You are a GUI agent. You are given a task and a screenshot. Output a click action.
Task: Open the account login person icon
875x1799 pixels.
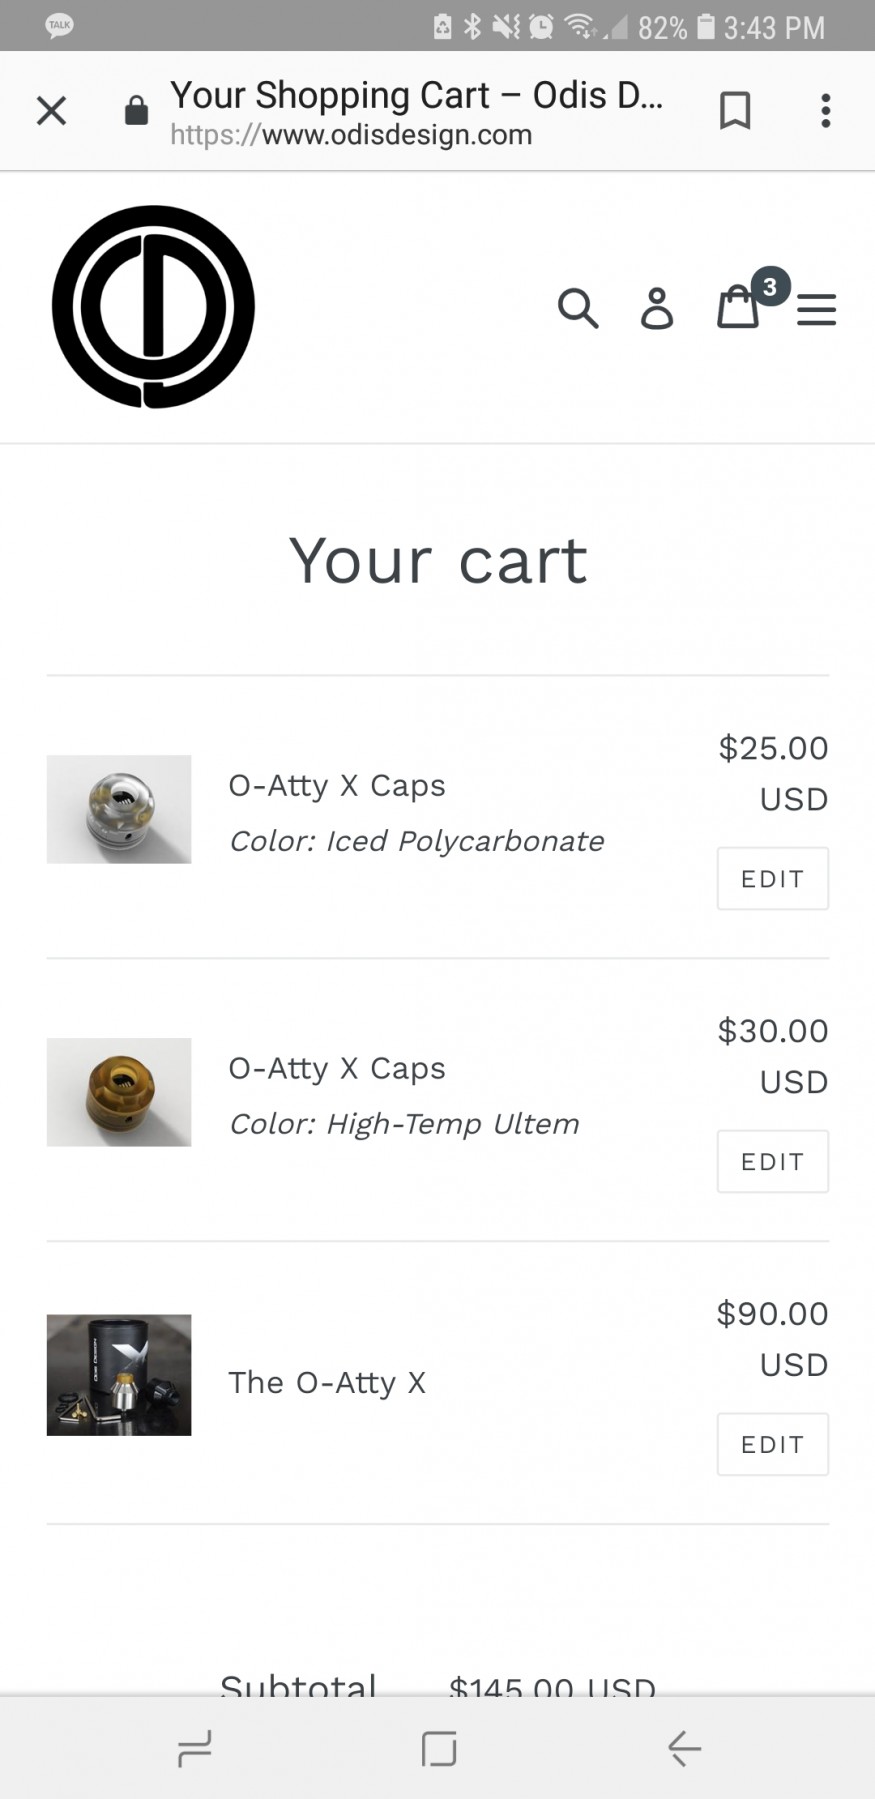(x=657, y=308)
